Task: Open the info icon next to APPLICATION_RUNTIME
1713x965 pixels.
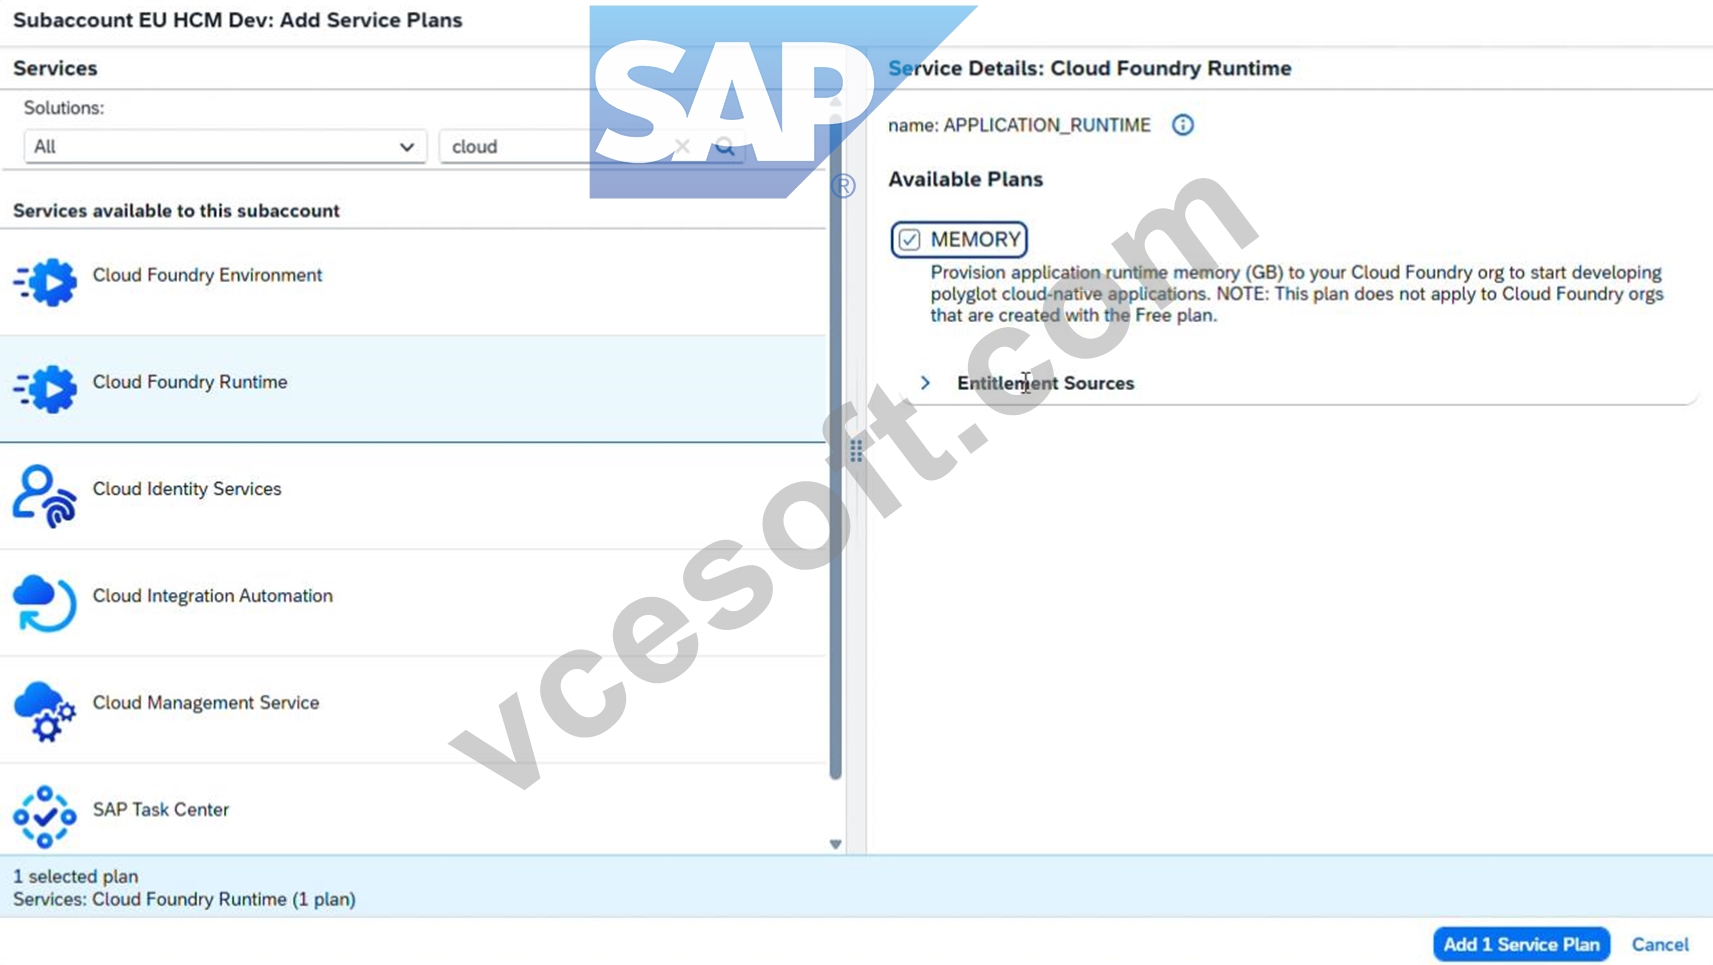Action: click(x=1183, y=125)
